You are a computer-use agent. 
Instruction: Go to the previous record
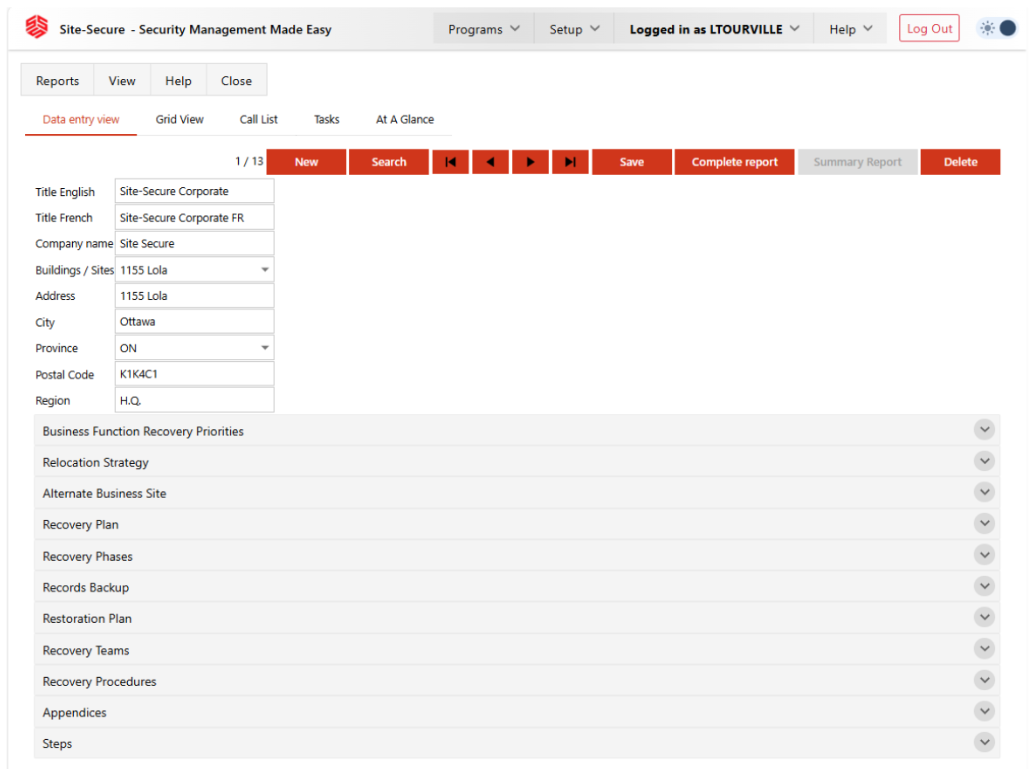[490, 162]
